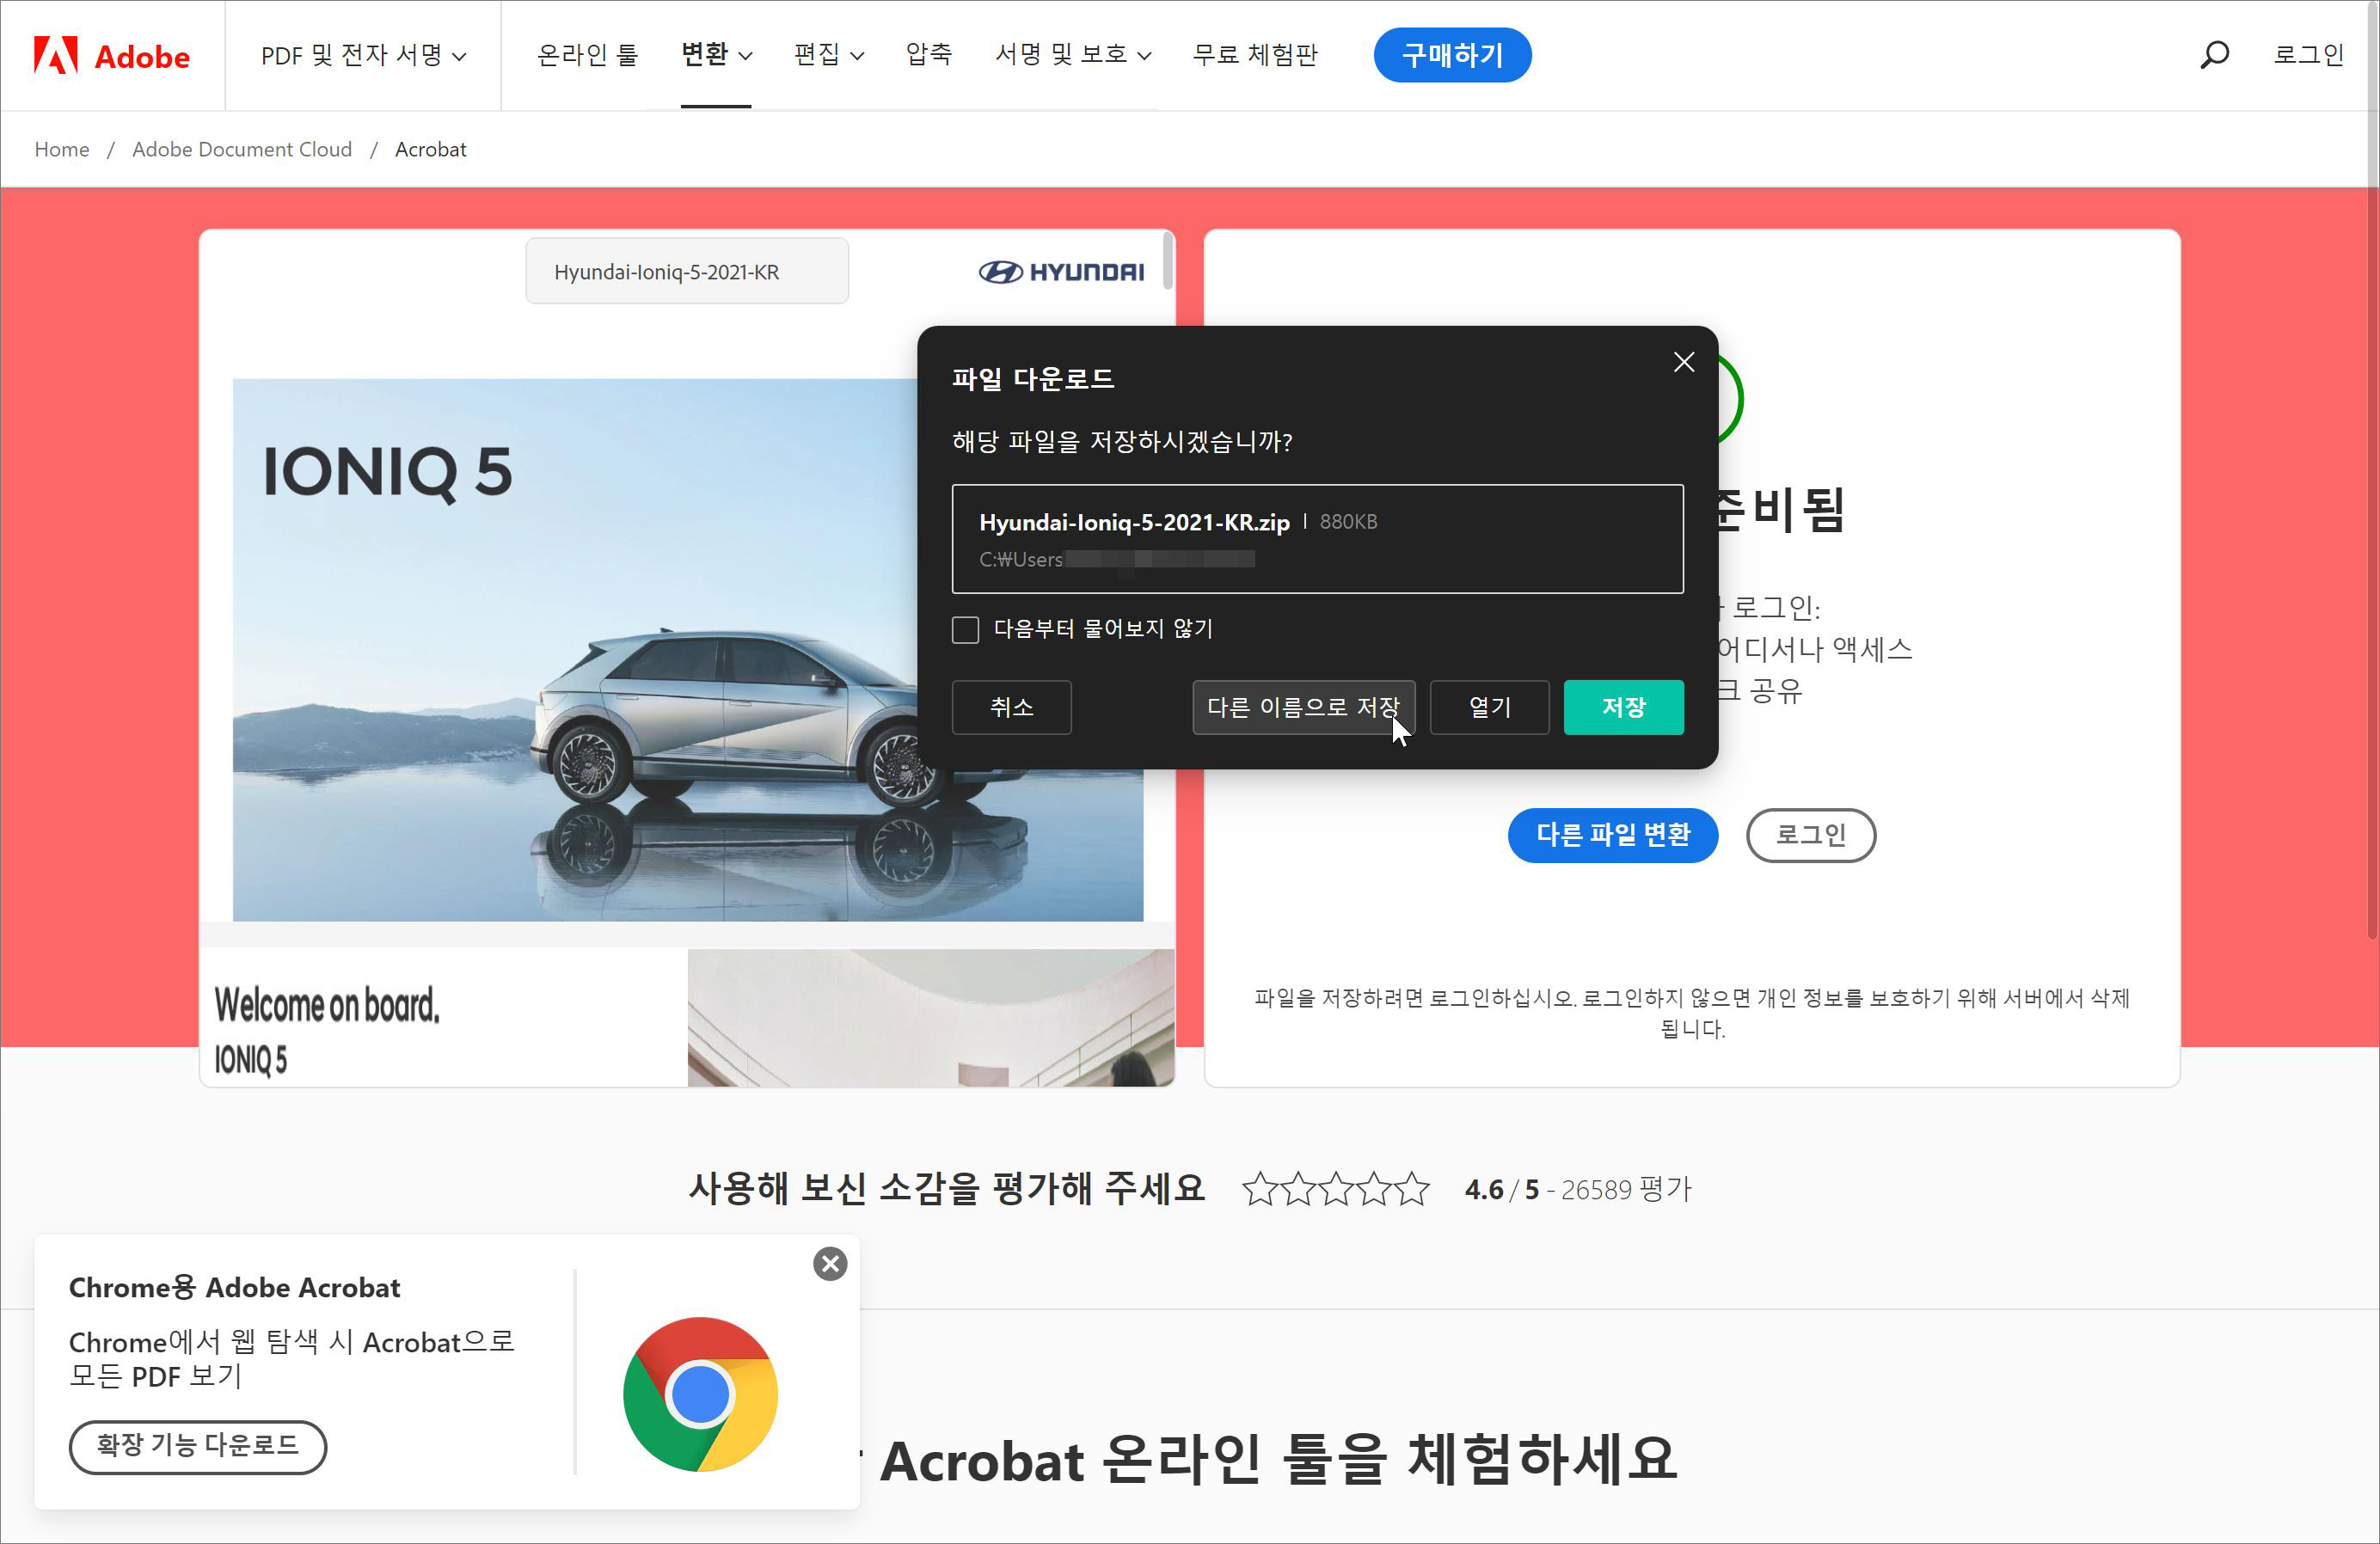Image resolution: width=2380 pixels, height=1544 pixels.
Task: Click the Adobe logo icon
Action: [x=56, y=55]
